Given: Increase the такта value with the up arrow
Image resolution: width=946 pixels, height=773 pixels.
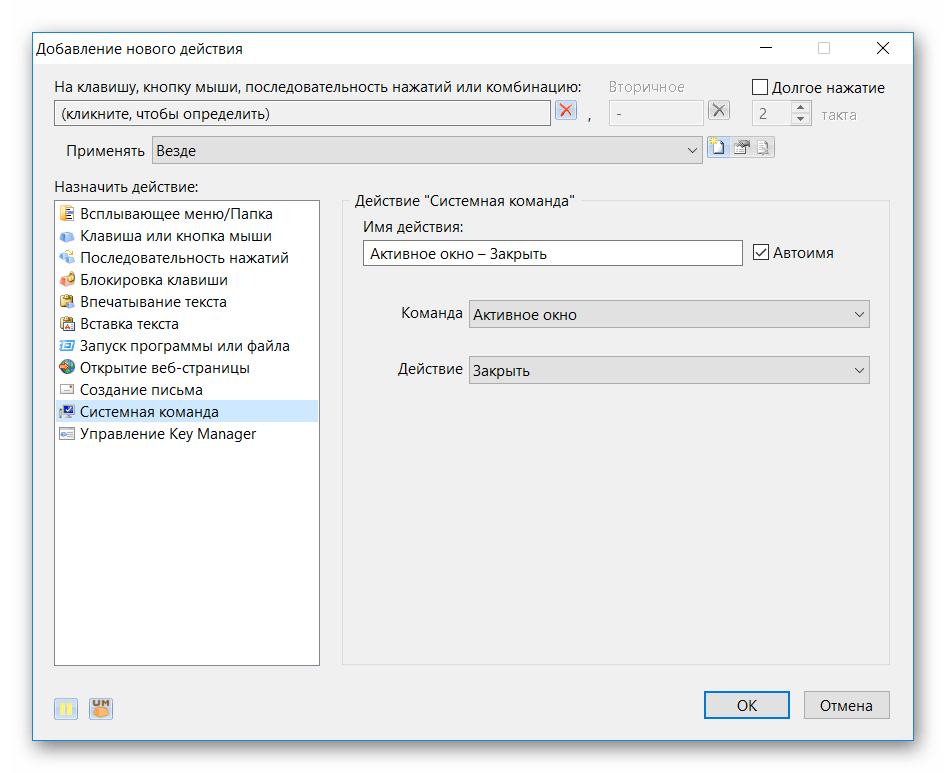Looking at the screenshot, I should pyautogui.click(x=801, y=108).
